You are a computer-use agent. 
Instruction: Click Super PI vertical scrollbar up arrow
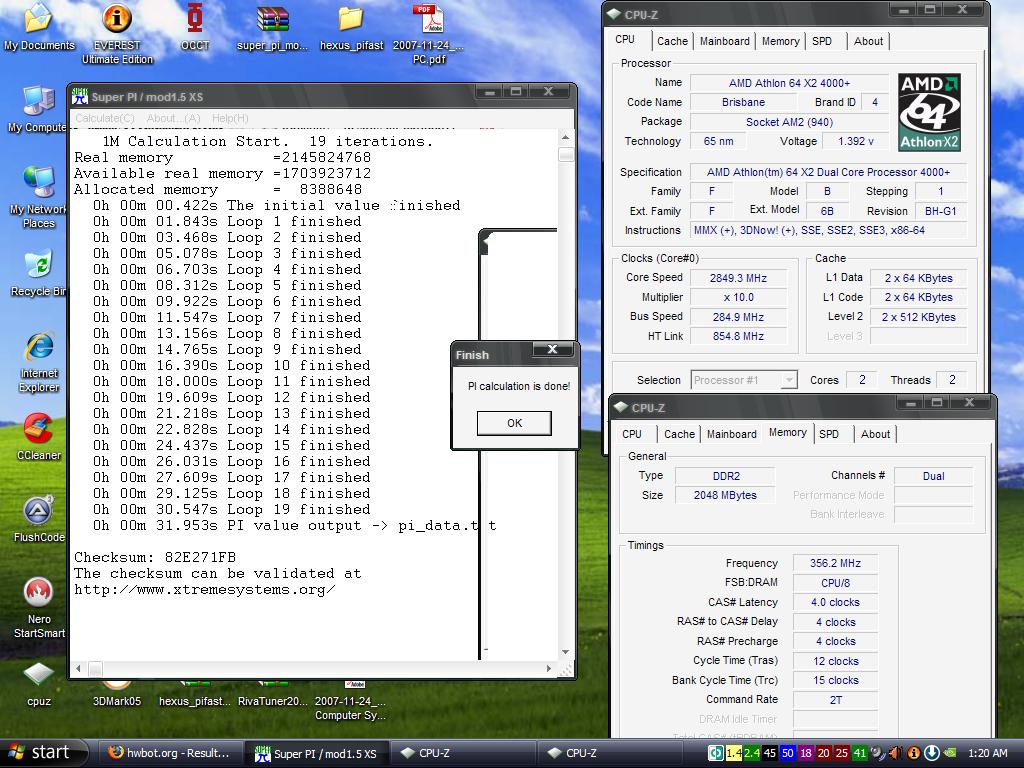[x=566, y=138]
